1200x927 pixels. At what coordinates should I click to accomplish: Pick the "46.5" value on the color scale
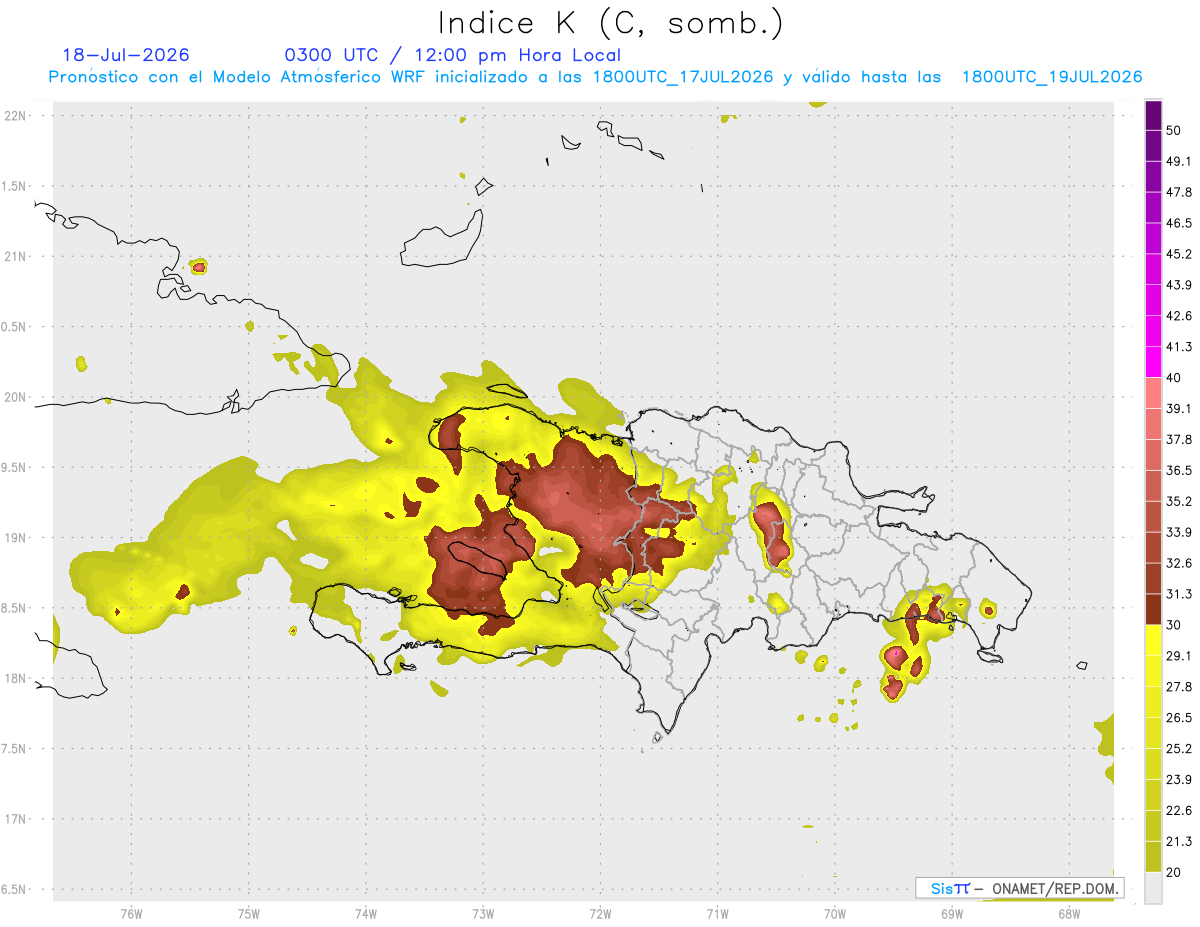pyautogui.click(x=1179, y=223)
